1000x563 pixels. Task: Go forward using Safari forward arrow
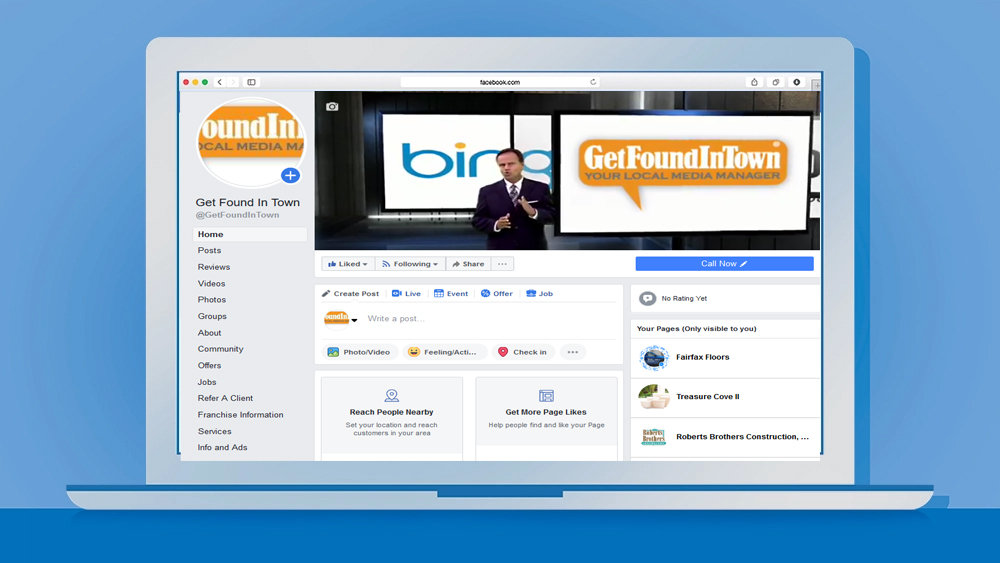coord(233,82)
